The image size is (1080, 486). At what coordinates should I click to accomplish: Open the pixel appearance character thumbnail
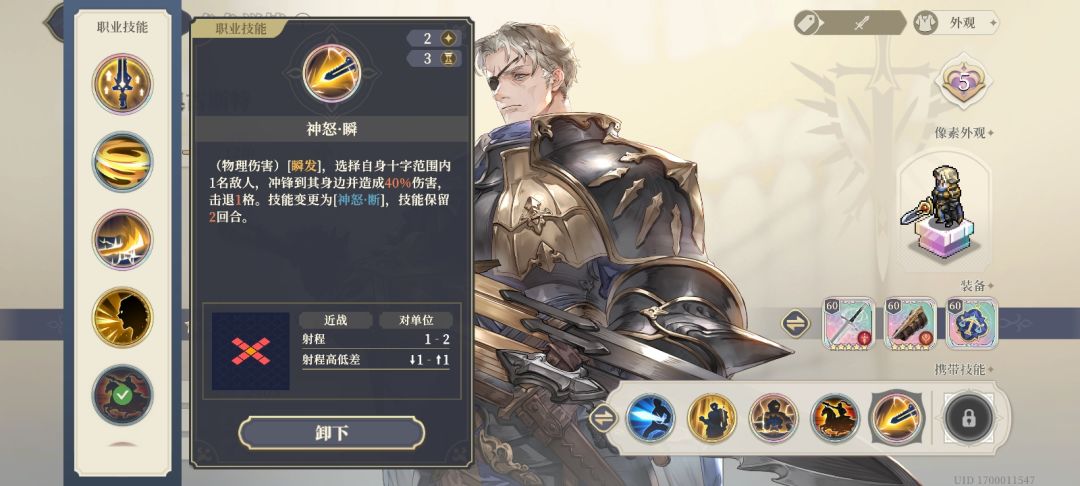point(944,211)
